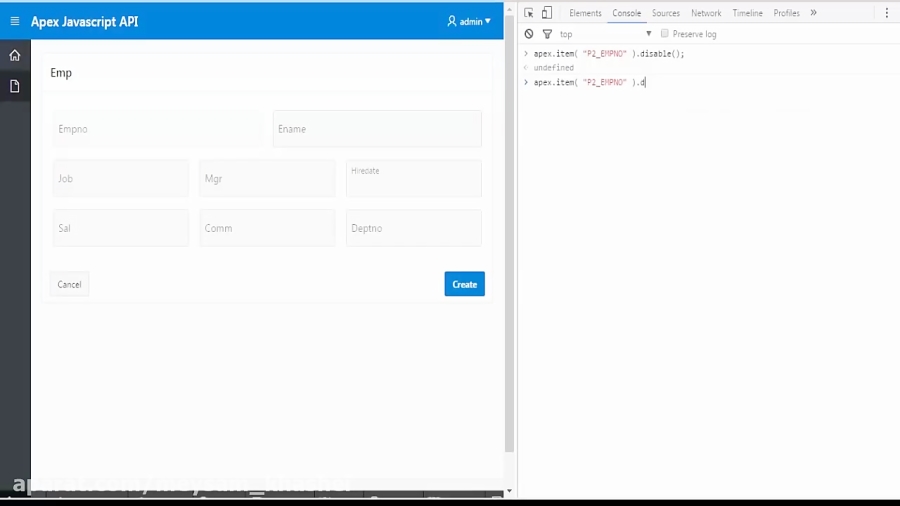Viewport: 900px width, 506px height.
Task: Toggle the device toolbar icon
Action: click(x=547, y=13)
